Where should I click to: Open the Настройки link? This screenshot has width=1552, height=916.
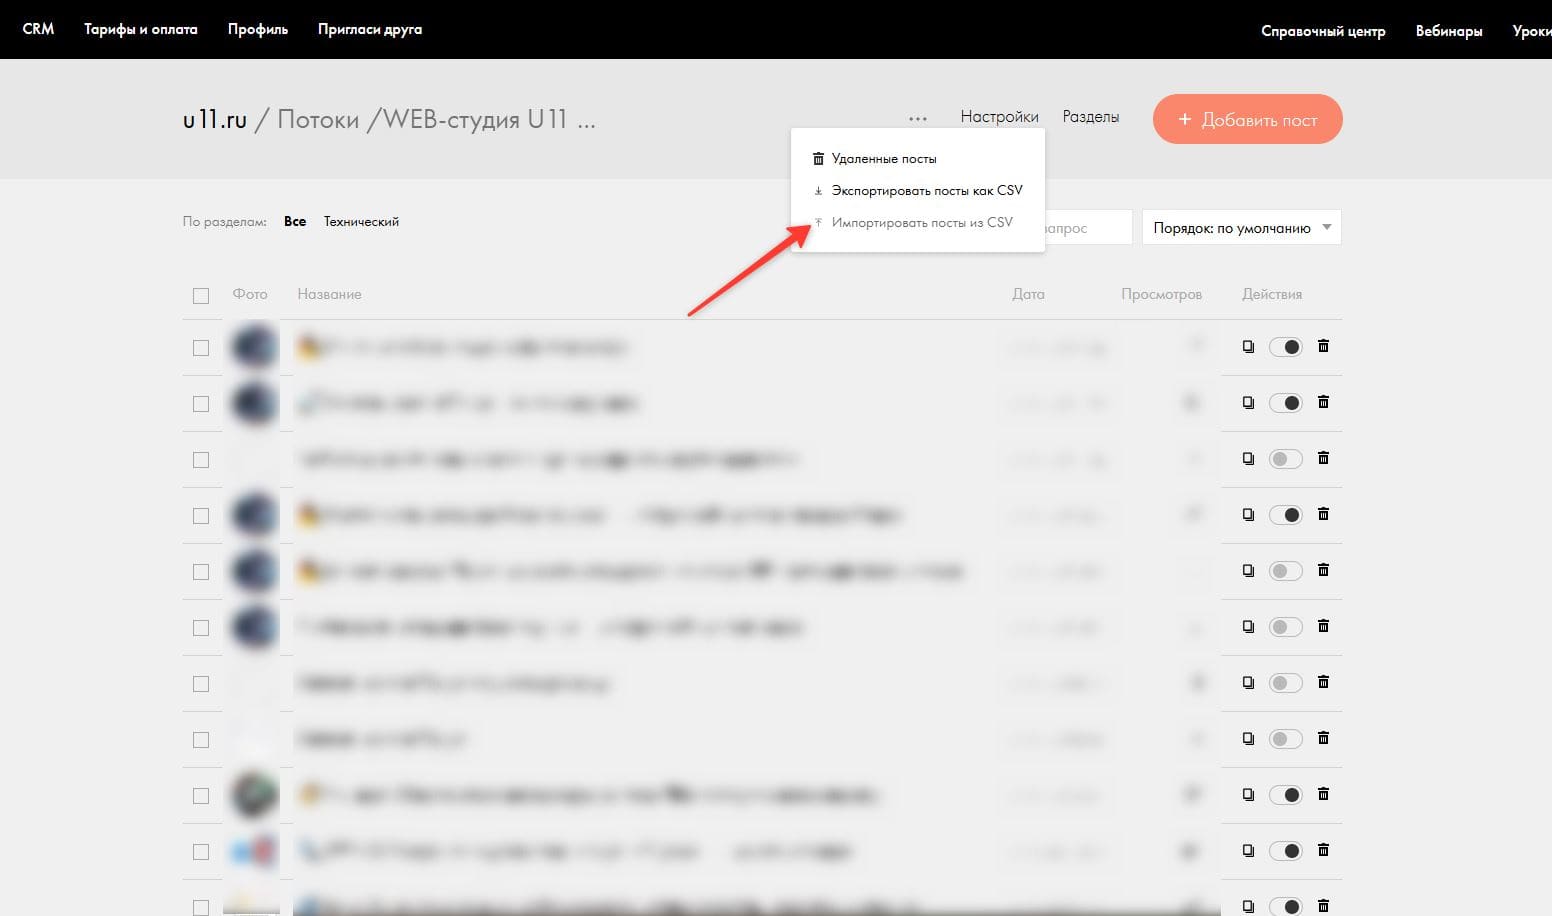(x=1000, y=116)
